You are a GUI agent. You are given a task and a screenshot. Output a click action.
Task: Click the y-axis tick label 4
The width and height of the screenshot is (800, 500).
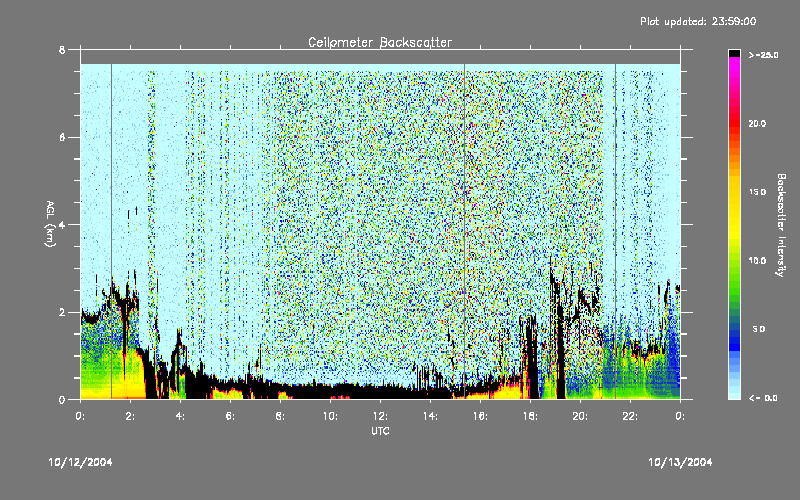(x=62, y=225)
